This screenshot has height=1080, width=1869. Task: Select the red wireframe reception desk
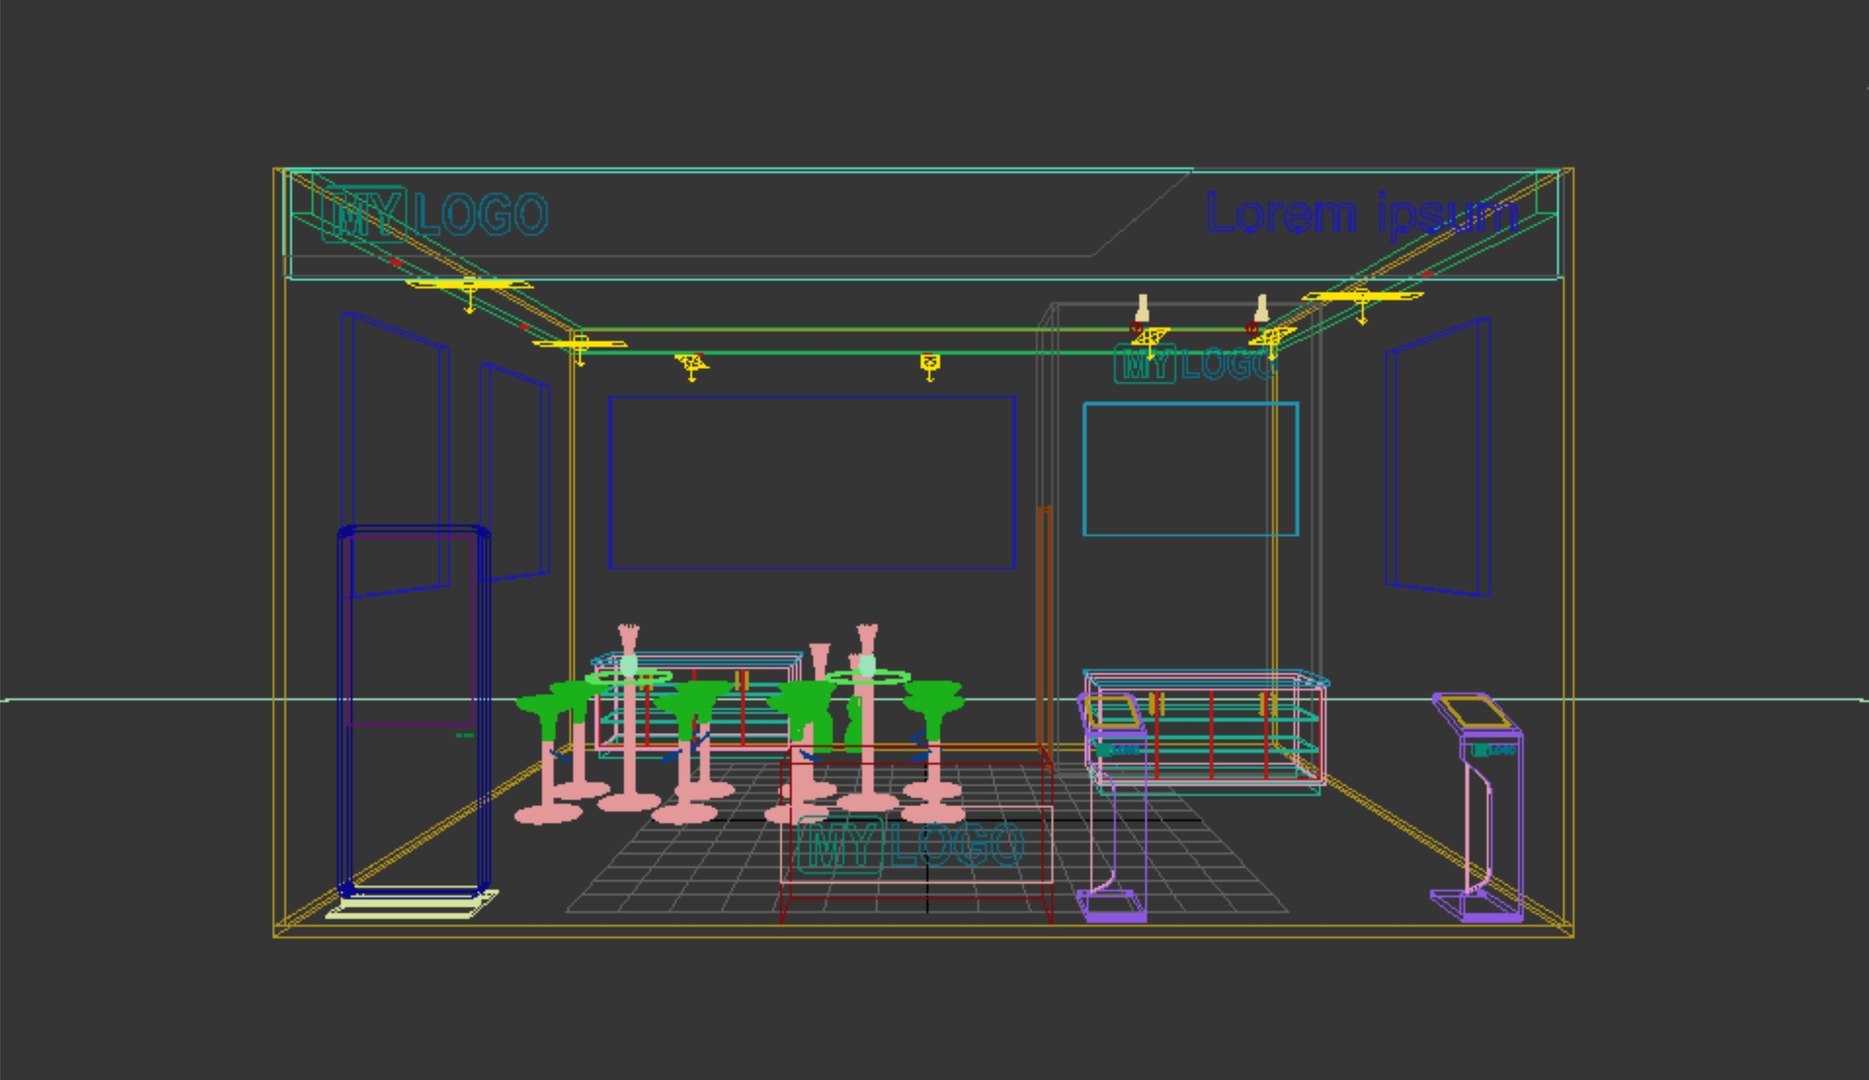917,834
